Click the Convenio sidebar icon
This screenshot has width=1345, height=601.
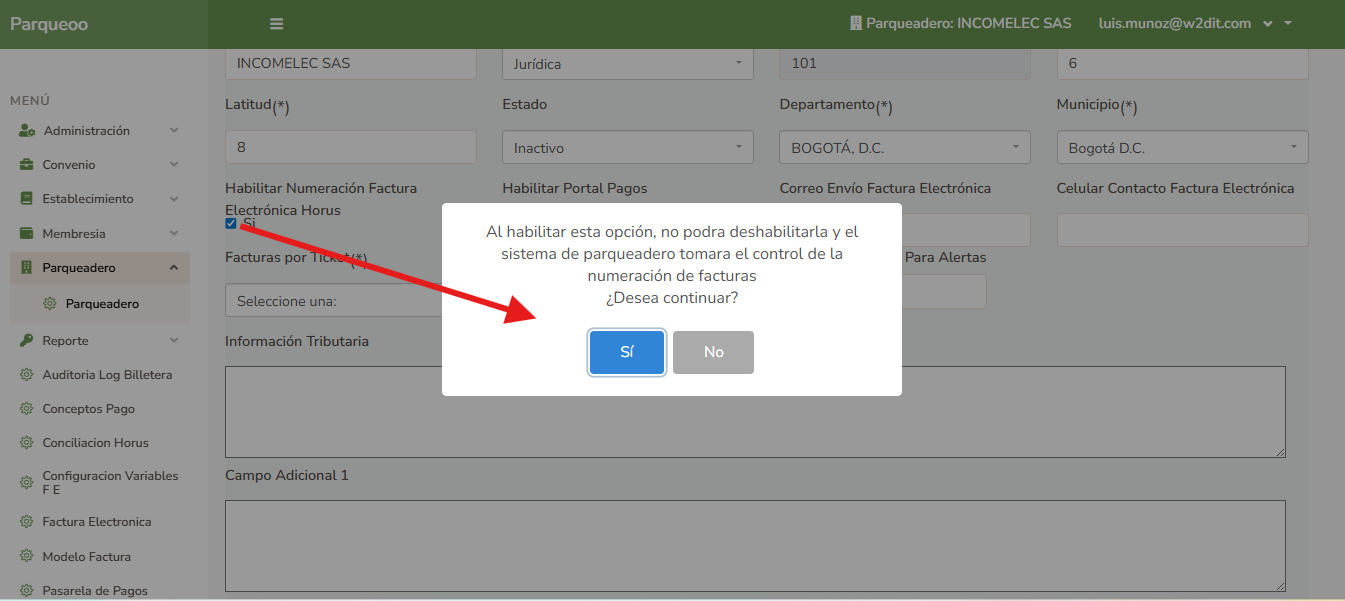click(25, 164)
